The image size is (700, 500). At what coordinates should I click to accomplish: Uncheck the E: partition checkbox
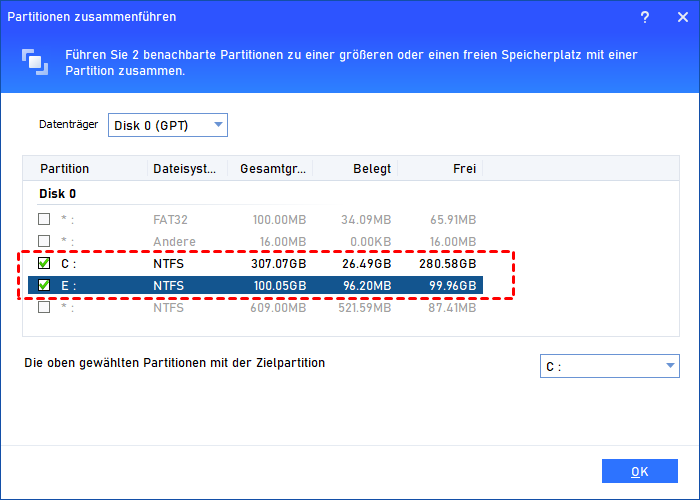[x=44, y=286]
